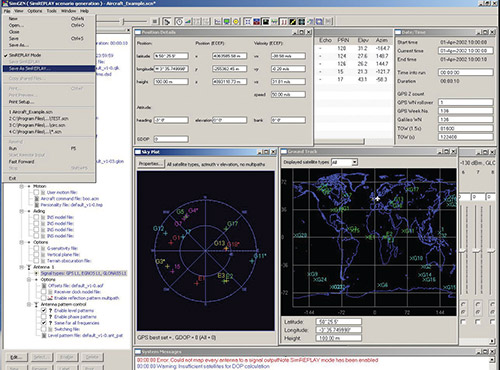This screenshot has width=500, height=370.
Task: Choose Save As SimREPLAY in File menu
Action: pos(49,69)
